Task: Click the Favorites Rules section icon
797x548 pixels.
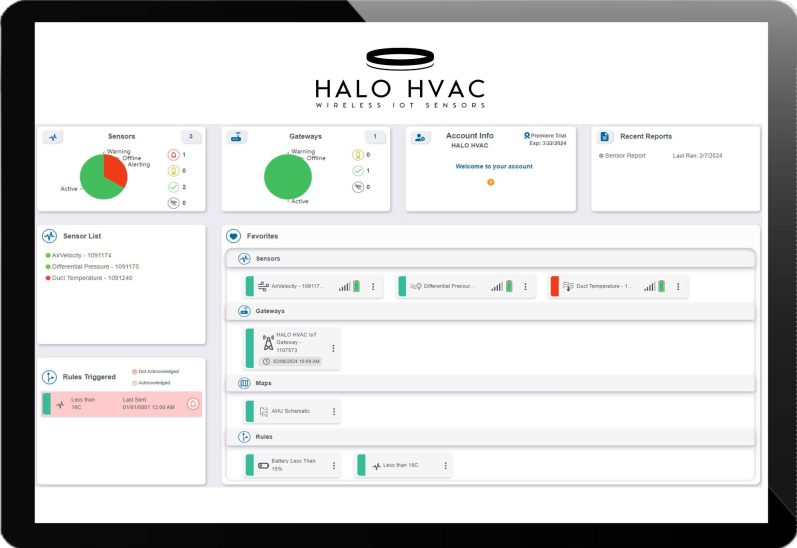Action: pos(244,437)
